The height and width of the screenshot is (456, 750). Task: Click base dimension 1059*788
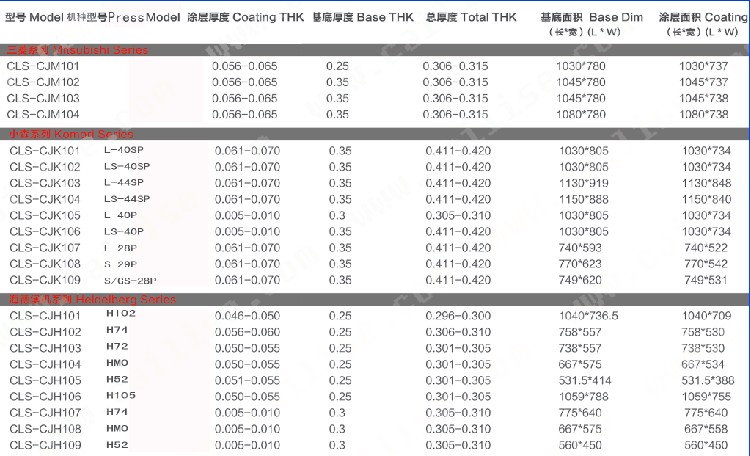click(x=584, y=397)
